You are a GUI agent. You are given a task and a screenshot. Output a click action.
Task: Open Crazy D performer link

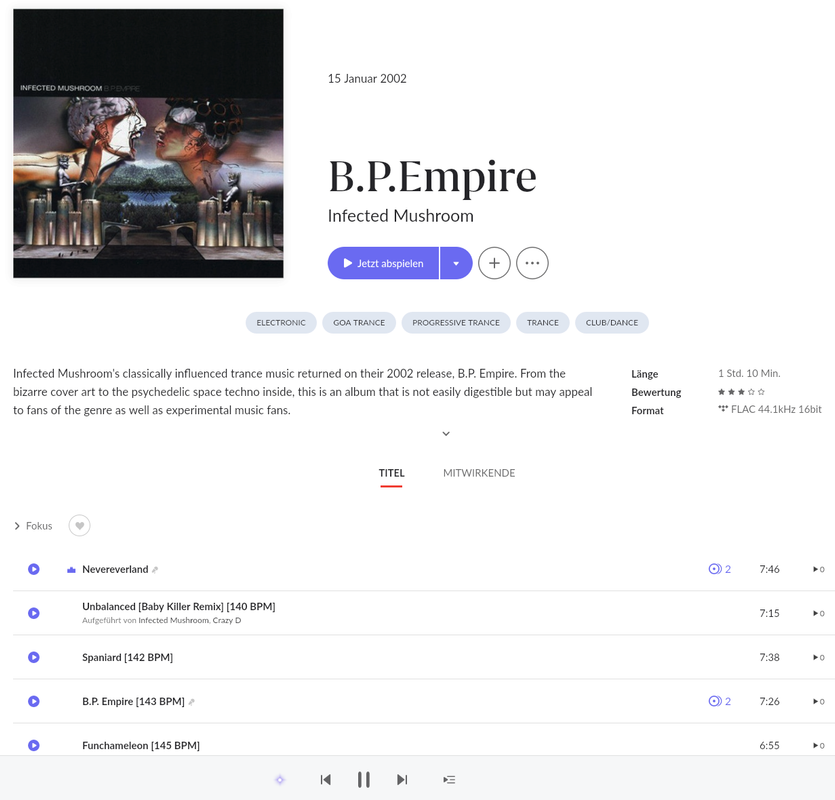pos(227,620)
